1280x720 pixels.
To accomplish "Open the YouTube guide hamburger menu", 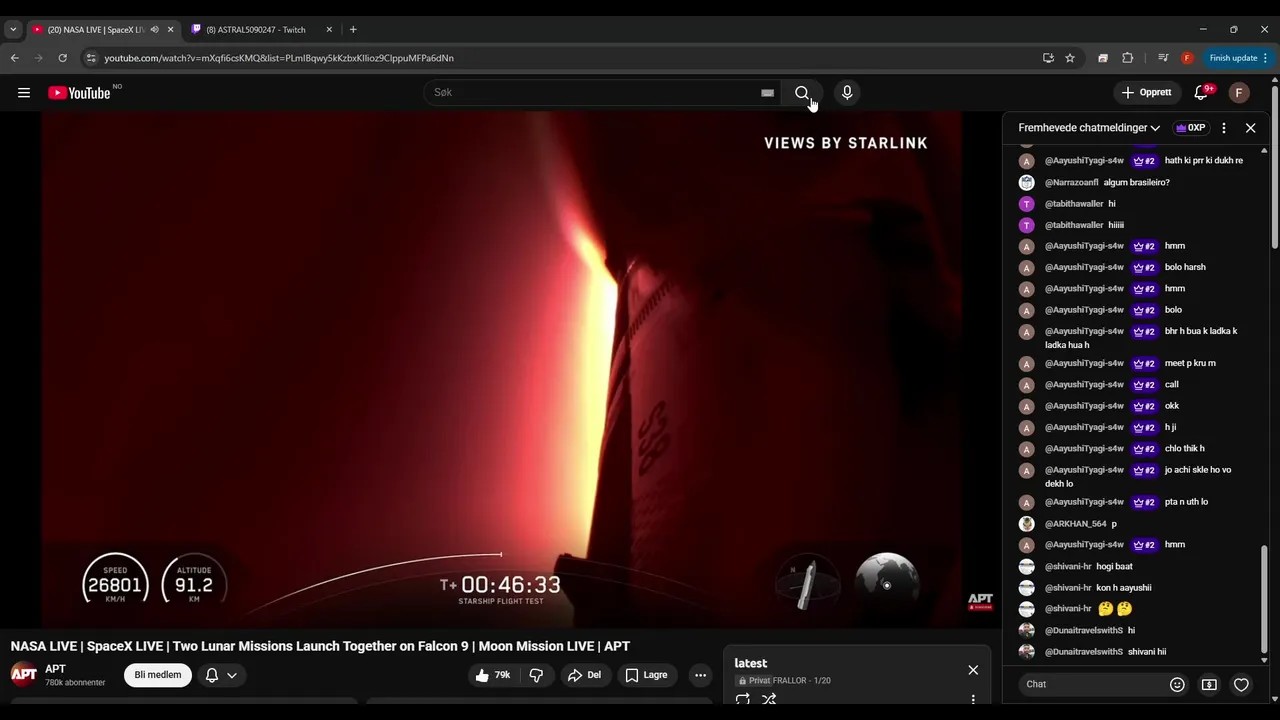I will coord(24,93).
